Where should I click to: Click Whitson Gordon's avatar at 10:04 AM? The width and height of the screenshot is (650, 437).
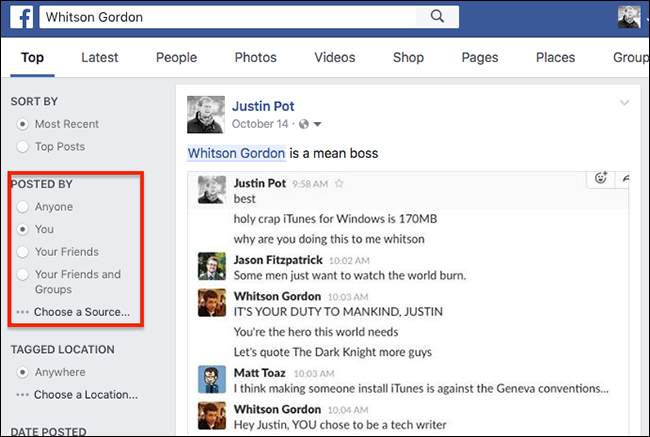[212, 416]
